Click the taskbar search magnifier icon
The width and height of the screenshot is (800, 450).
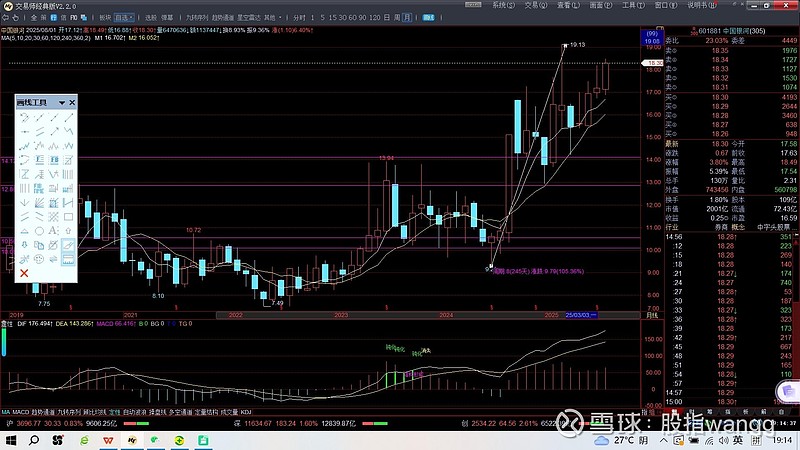tap(34, 440)
